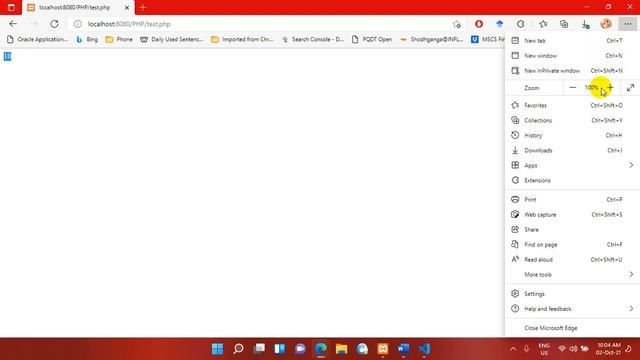Viewport: 640px width, 360px height.
Task: Go back using the browser back arrow
Action: coord(13,24)
